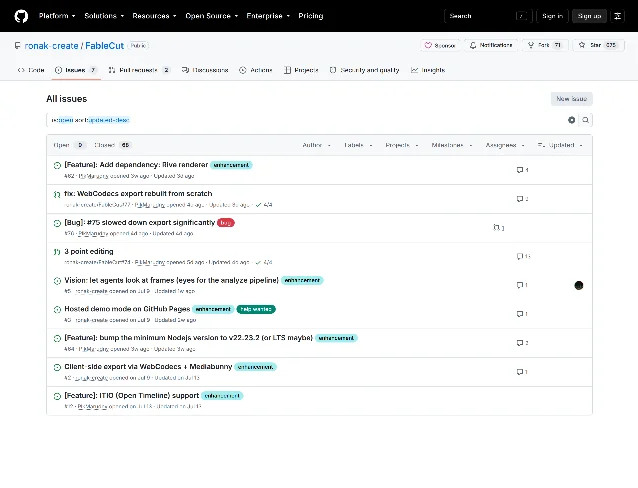Open the Assignees filter dropdown
This screenshot has height=488, width=638.
click(505, 145)
